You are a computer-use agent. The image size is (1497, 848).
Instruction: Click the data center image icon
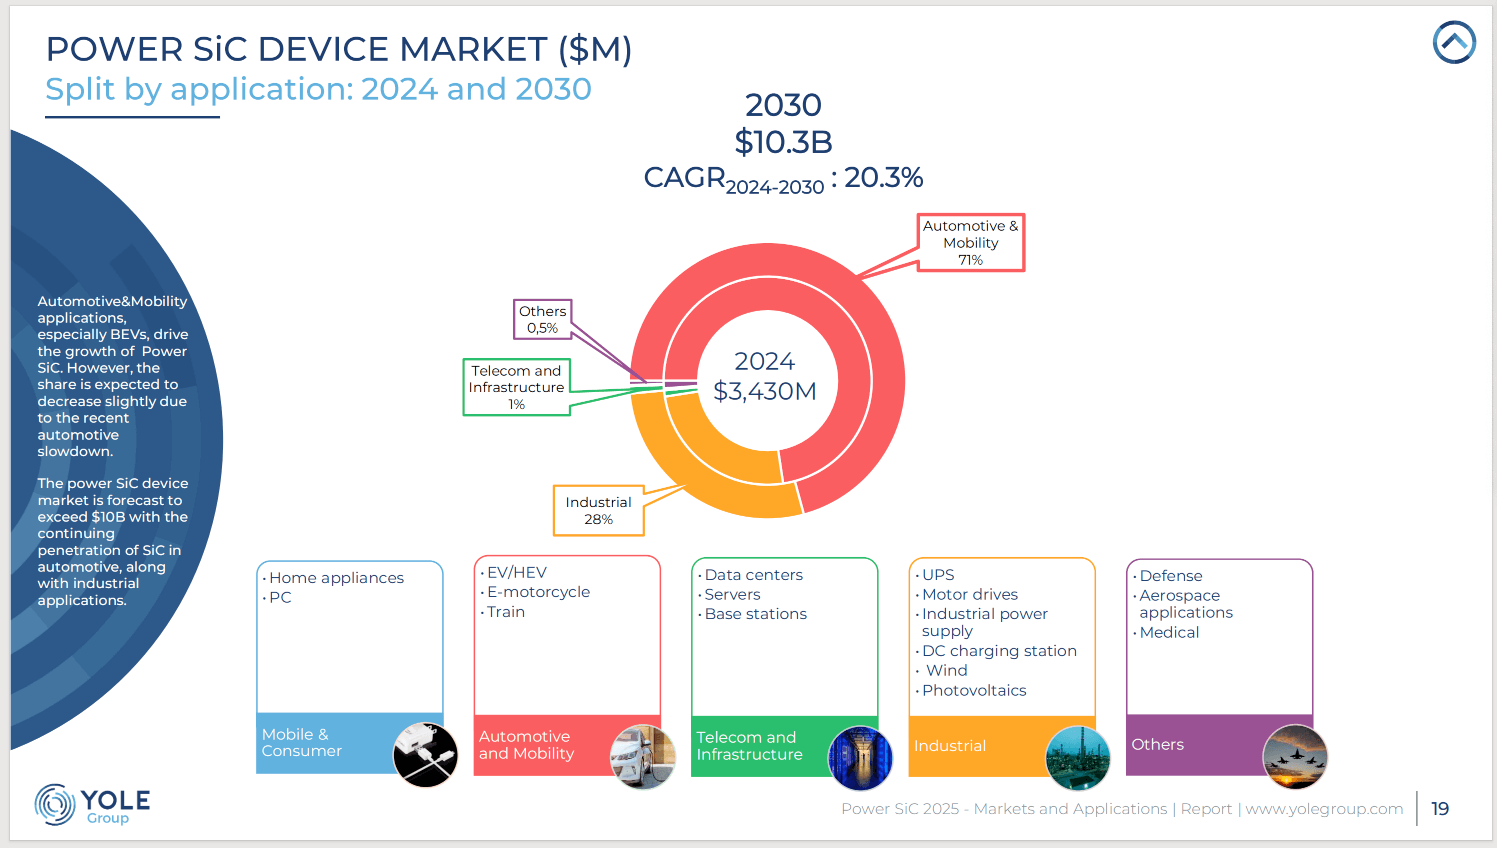click(x=860, y=758)
